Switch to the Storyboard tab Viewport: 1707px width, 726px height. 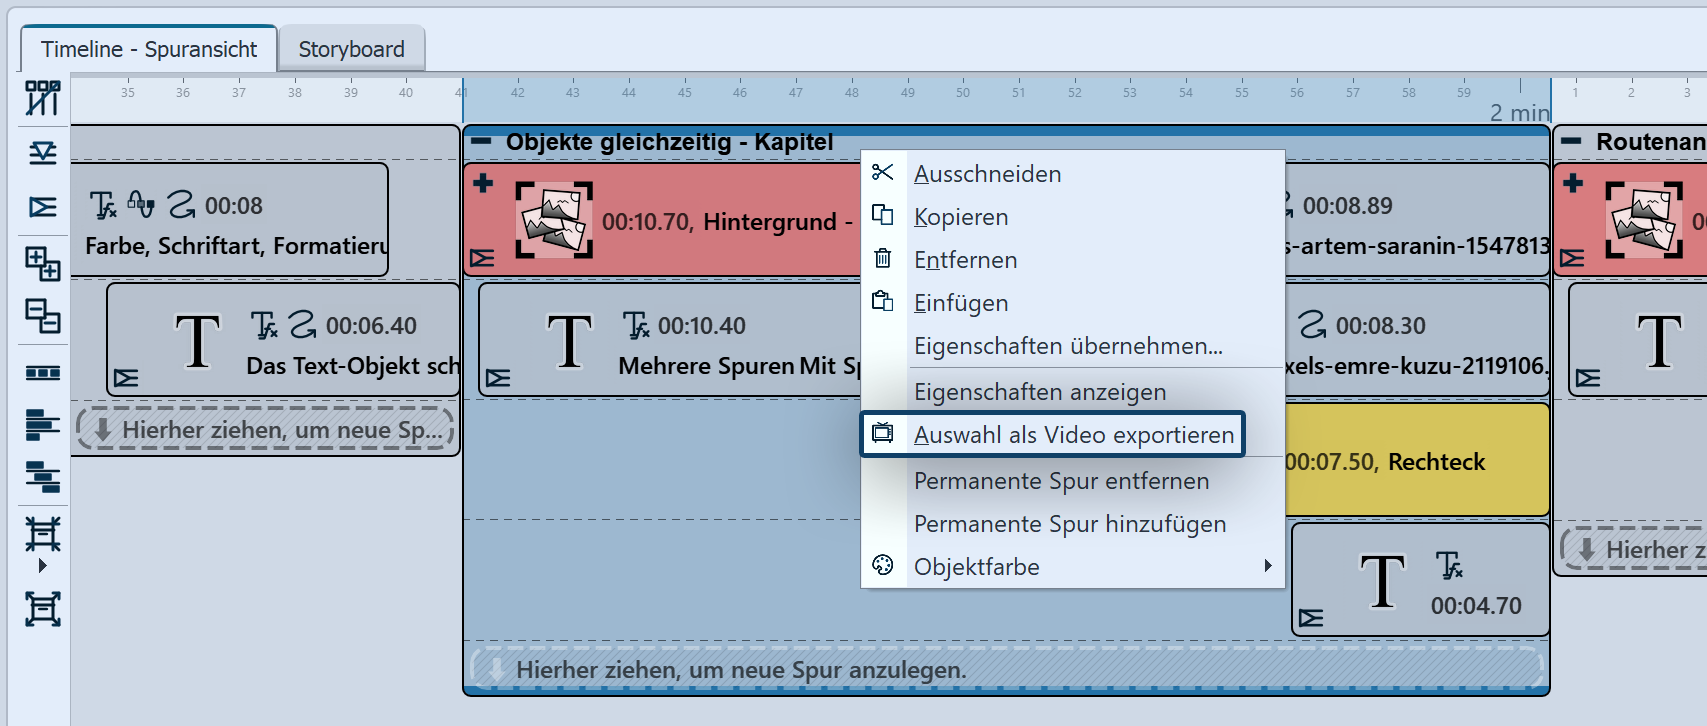click(x=351, y=49)
